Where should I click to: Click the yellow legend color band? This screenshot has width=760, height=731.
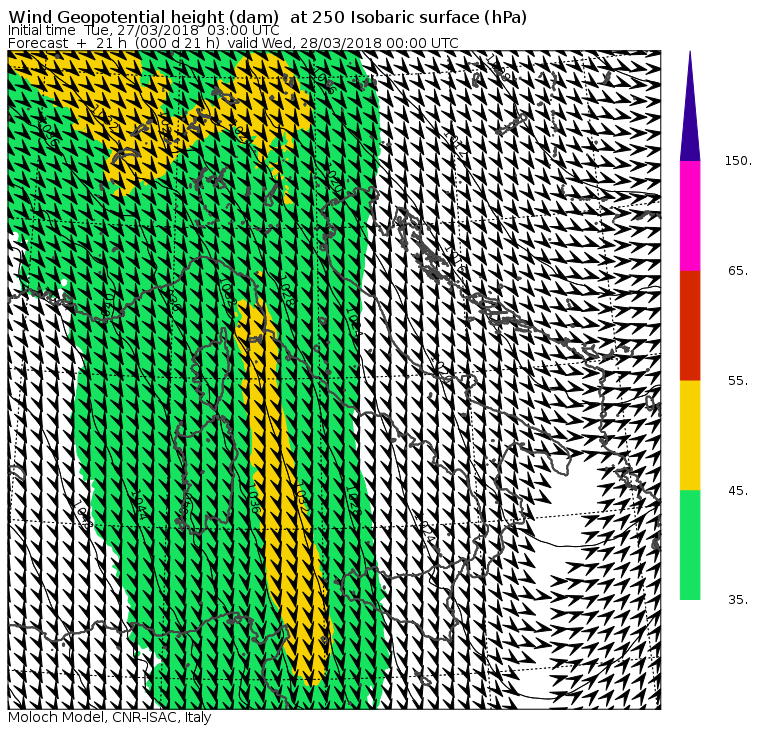pos(690,435)
